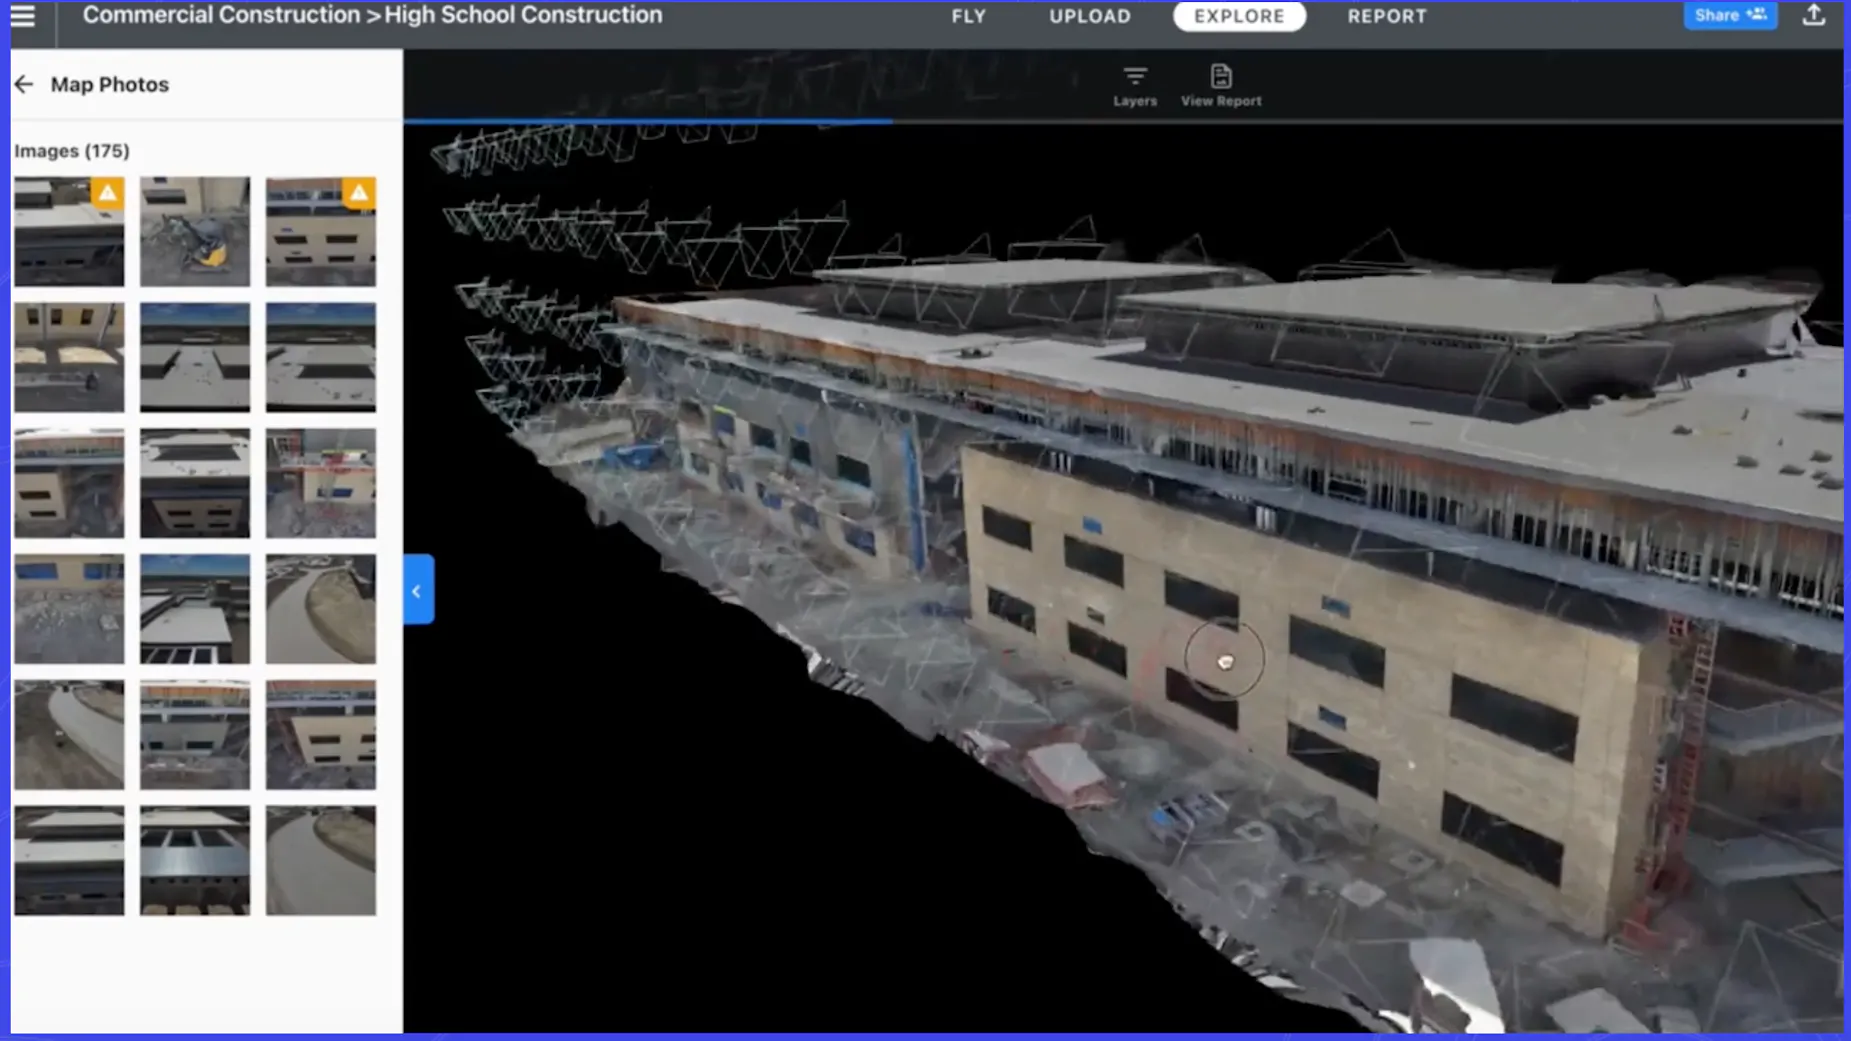Click the warning badge on the third thumbnail

pos(359,194)
